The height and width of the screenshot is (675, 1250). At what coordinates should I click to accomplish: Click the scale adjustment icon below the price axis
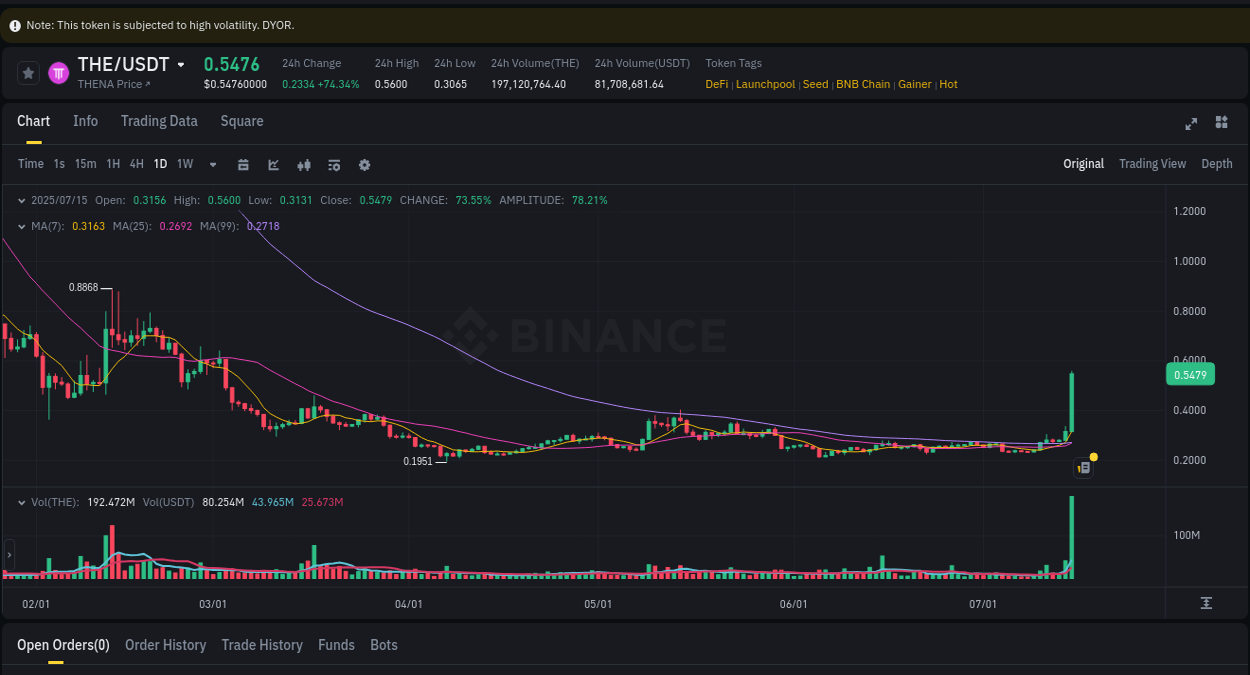point(1207,604)
